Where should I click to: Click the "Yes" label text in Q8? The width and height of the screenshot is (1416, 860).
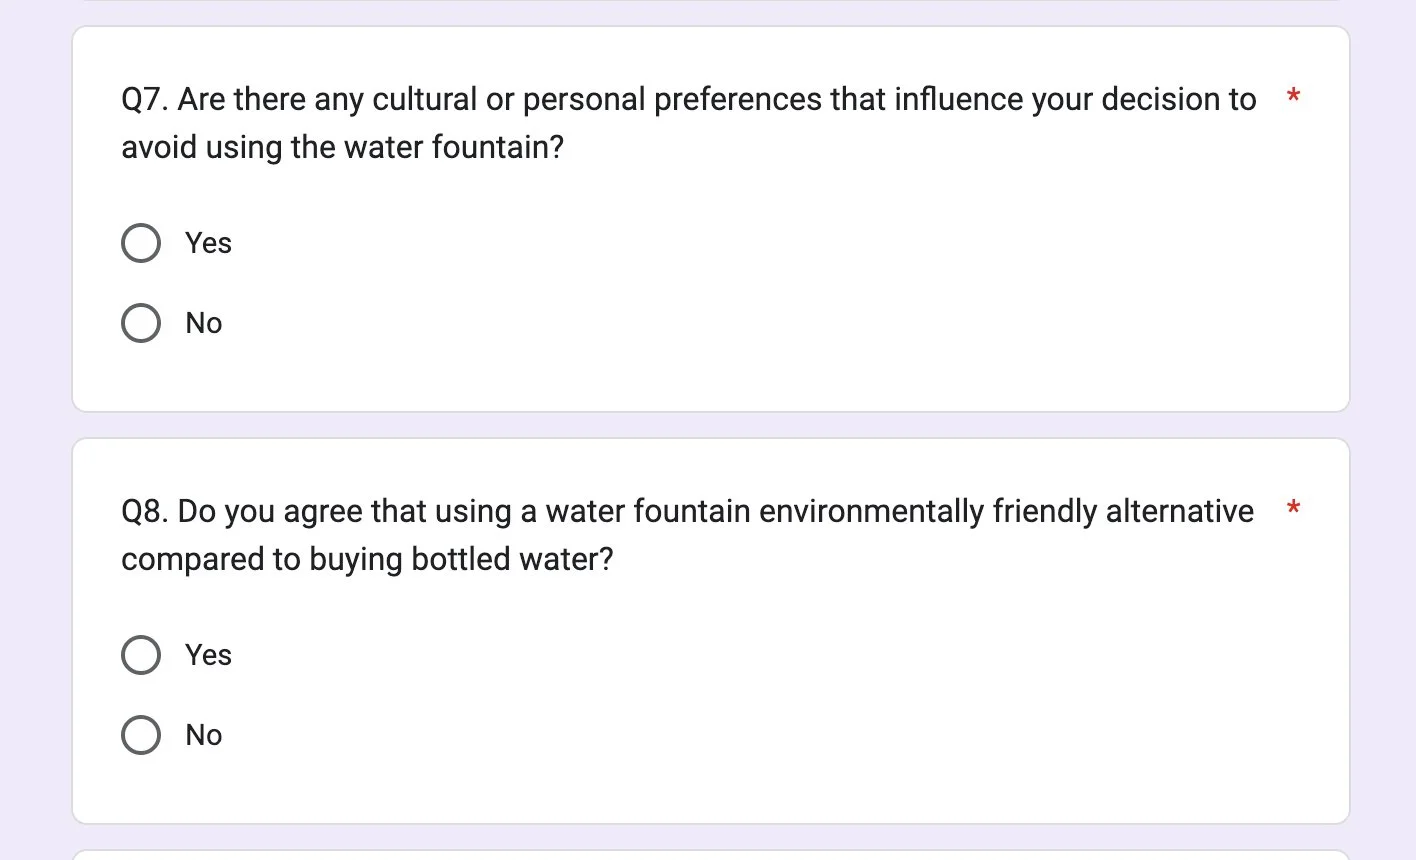(208, 655)
